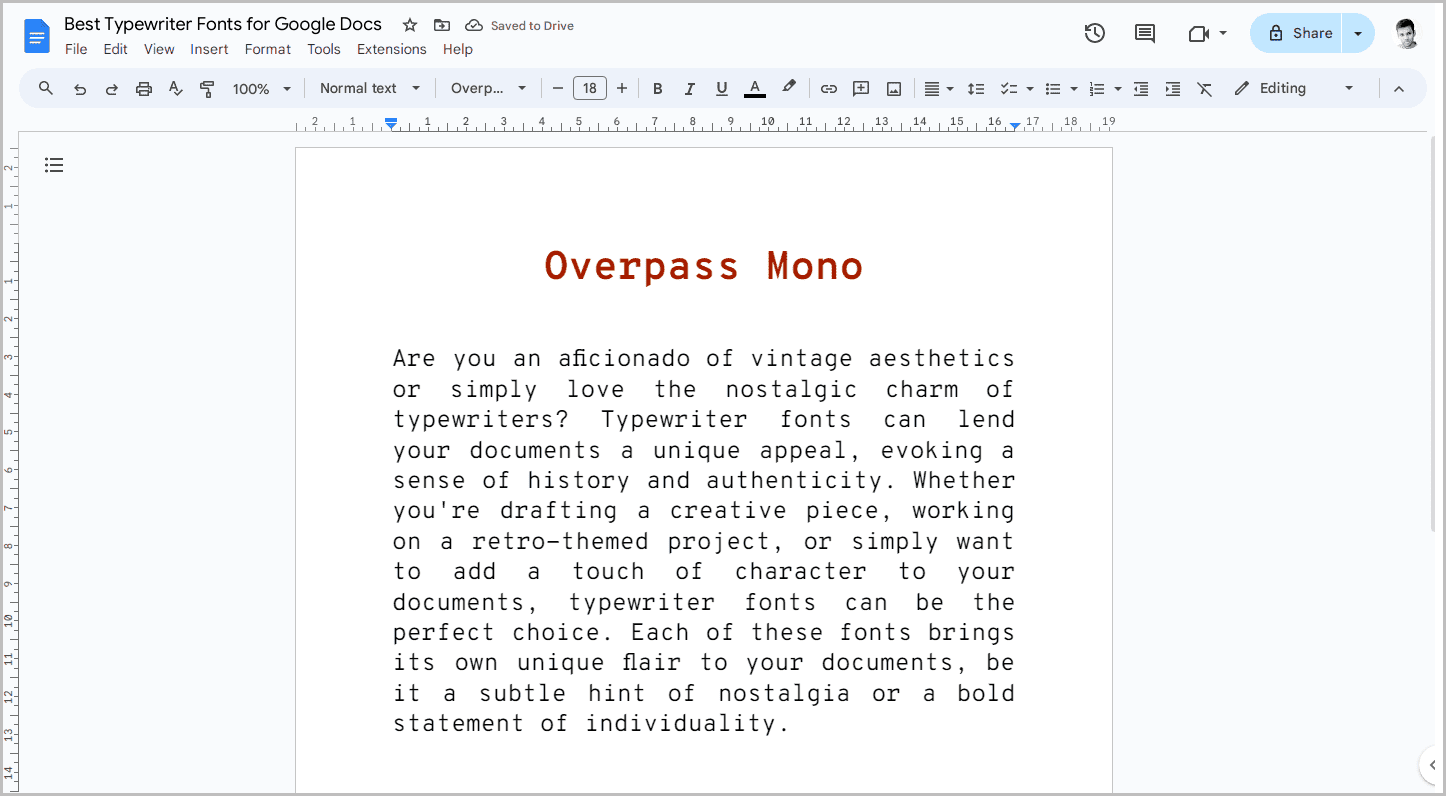The width and height of the screenshot is (1446, 796).
Task: Click the Overpass Mono heading
Action: pos(703,266)
